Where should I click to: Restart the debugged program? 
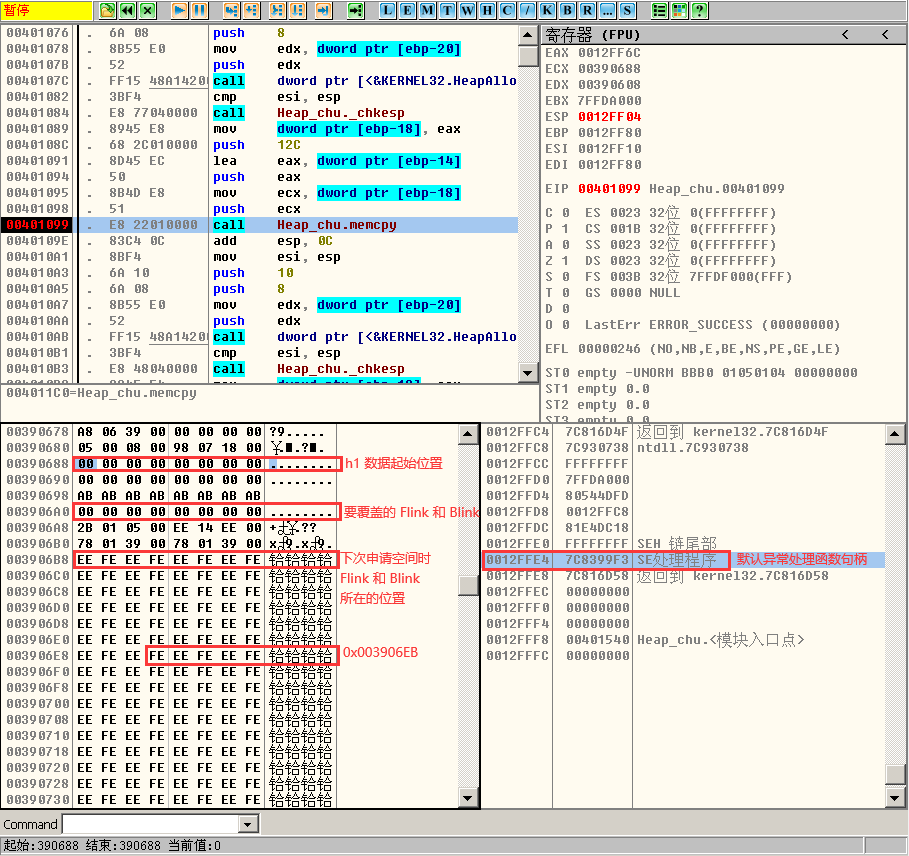(128, 10)
